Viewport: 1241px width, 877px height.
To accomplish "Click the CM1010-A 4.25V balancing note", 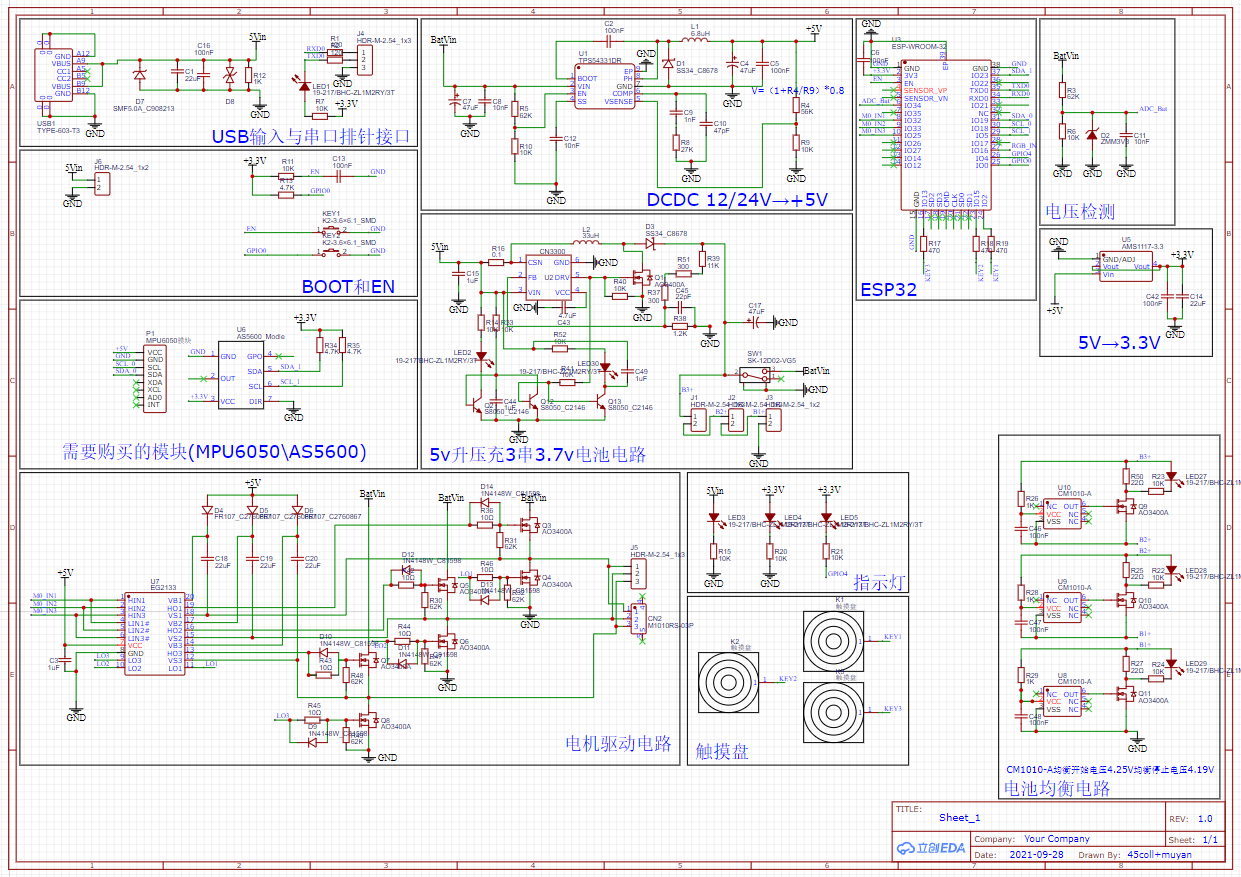I will [x=1109, y=770].
